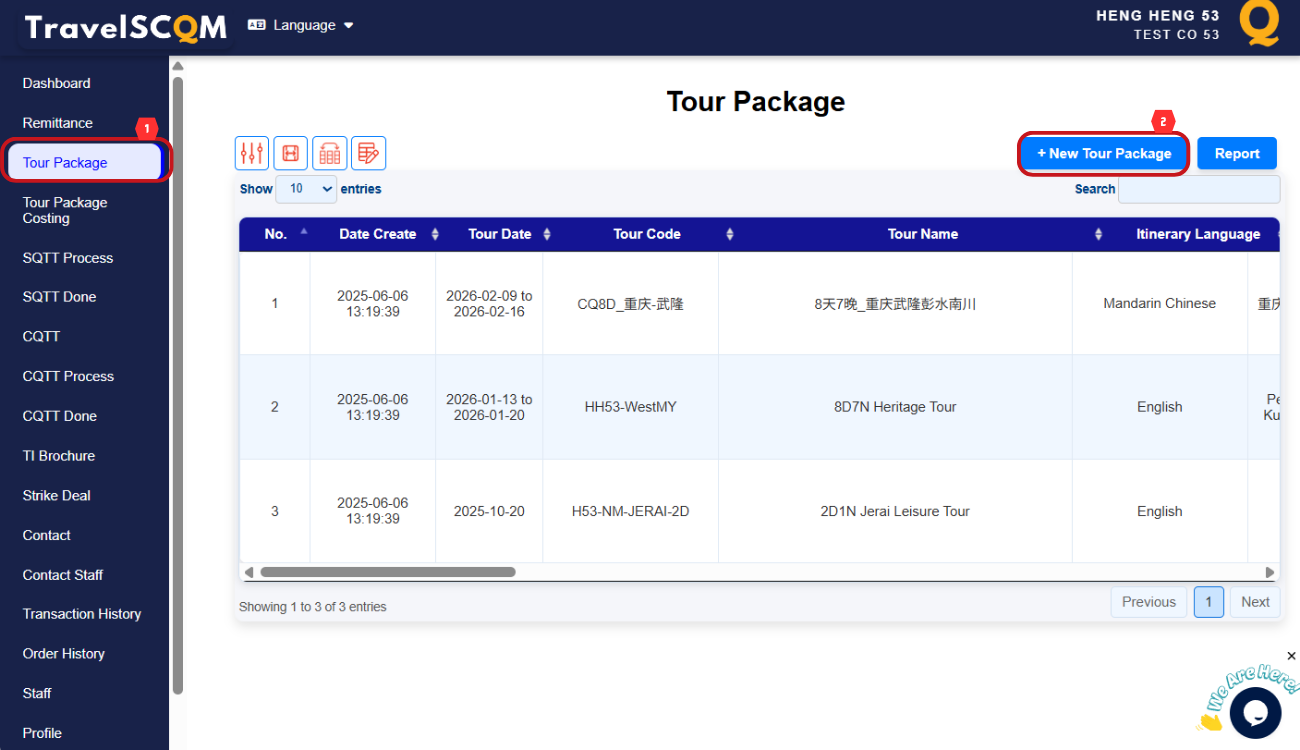Open the live chat bubble
The image size is (1300, 750).
pyautogui.click(x=1255, y=712)
